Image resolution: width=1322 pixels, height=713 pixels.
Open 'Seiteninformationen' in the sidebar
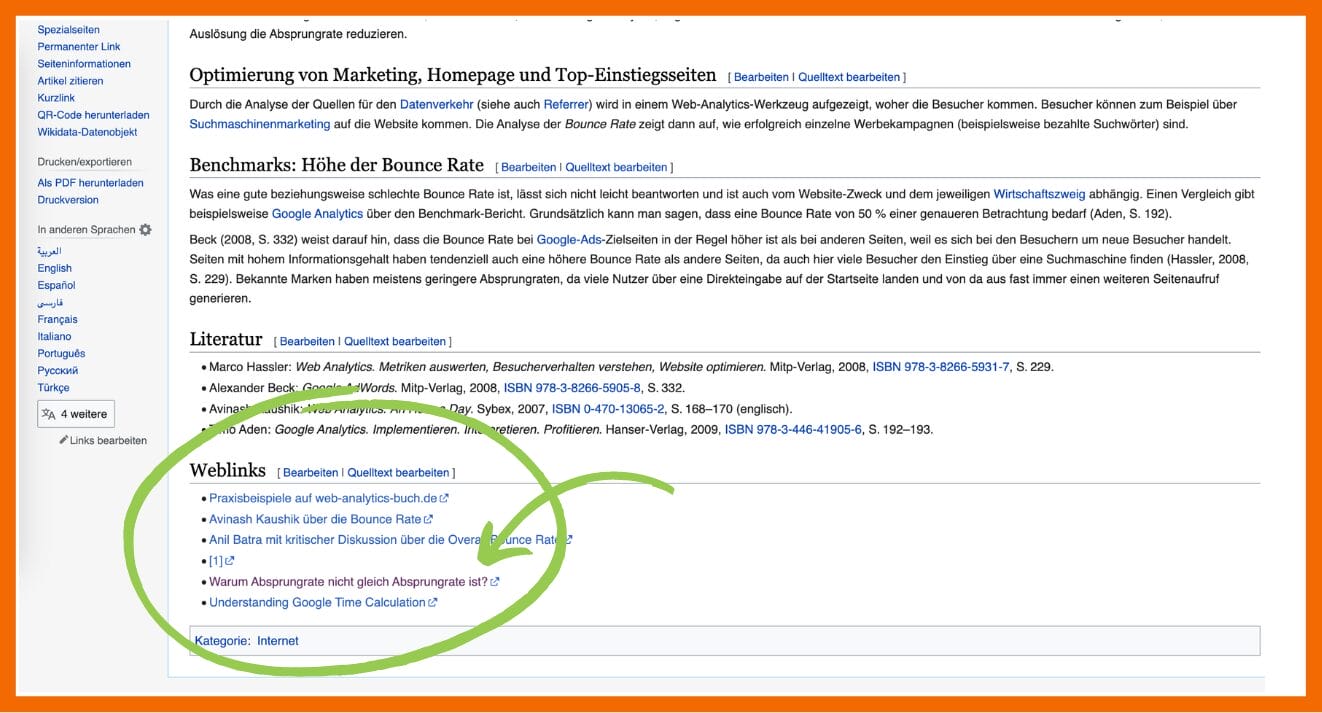tap(84, 64)
